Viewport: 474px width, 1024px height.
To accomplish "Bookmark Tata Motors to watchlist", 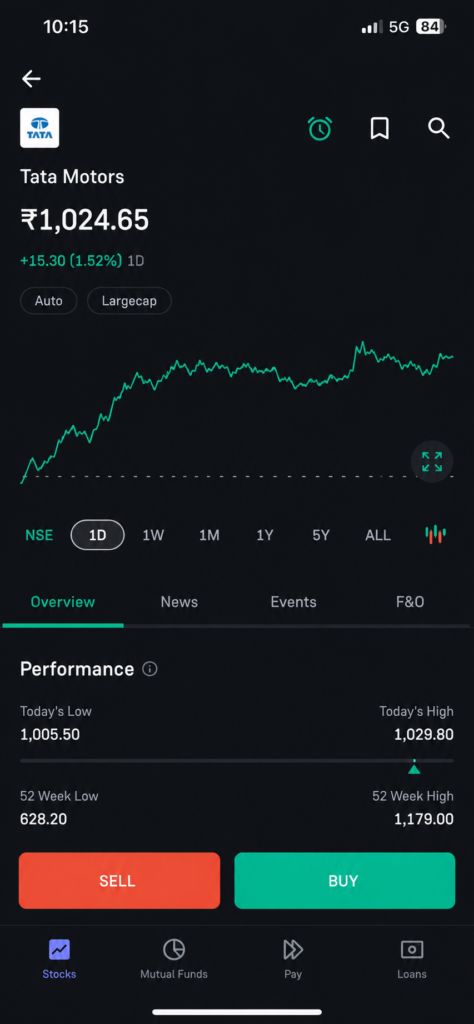I will coord(379,129).
